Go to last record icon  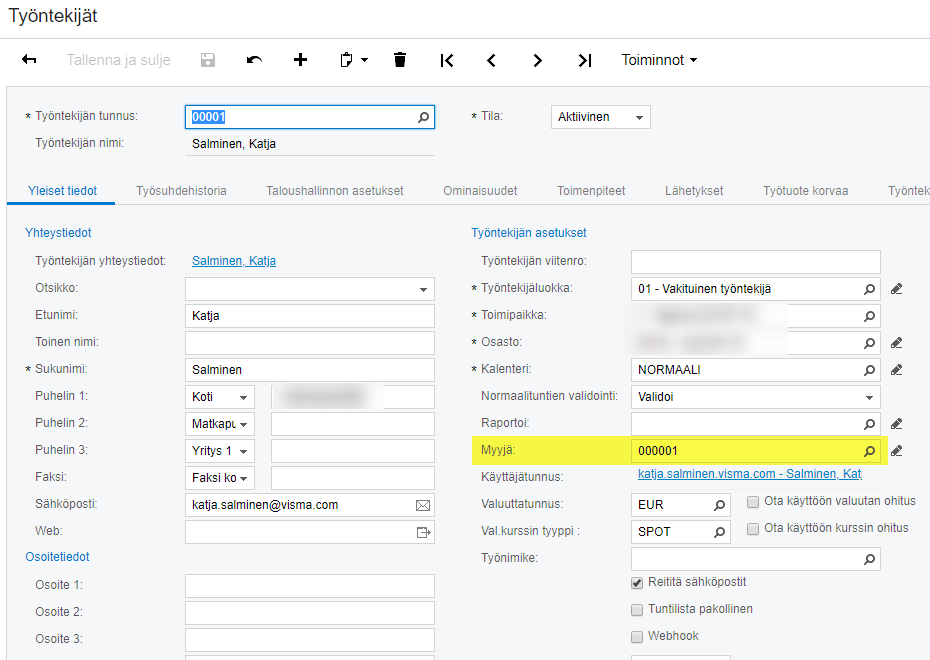click(x=585, y=60)
